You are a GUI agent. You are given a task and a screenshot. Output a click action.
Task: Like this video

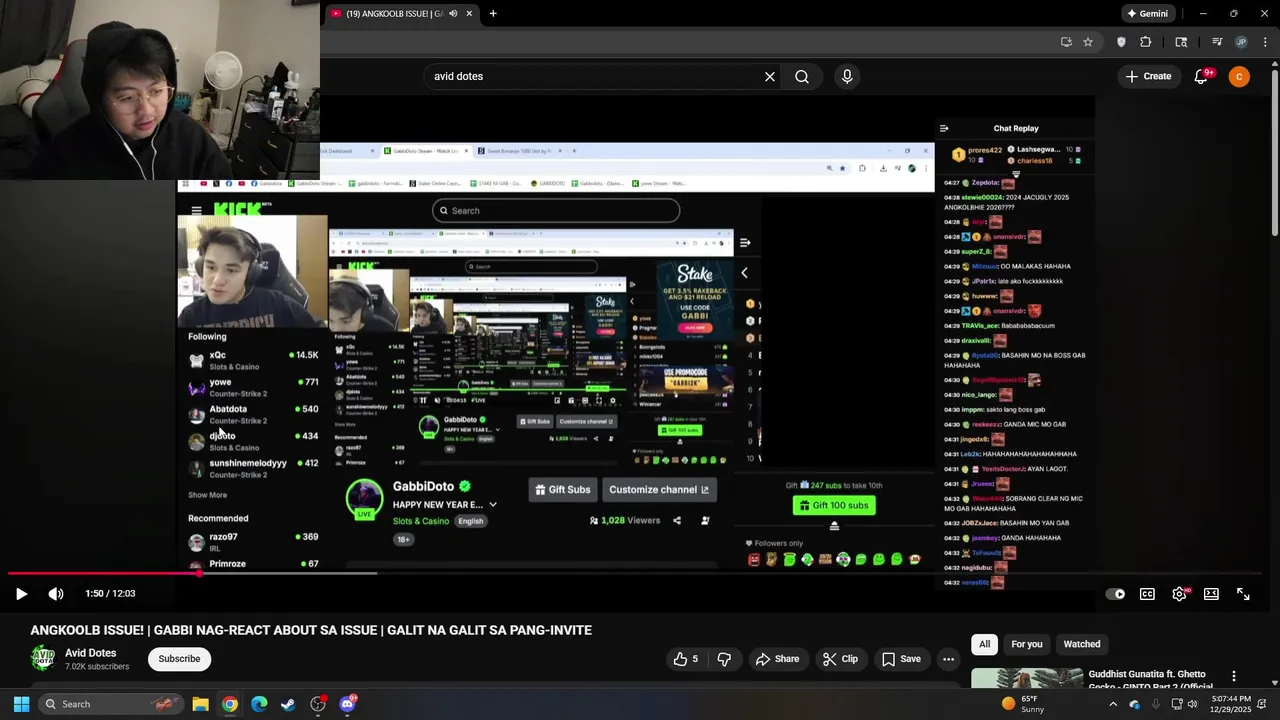coord(686,659)
